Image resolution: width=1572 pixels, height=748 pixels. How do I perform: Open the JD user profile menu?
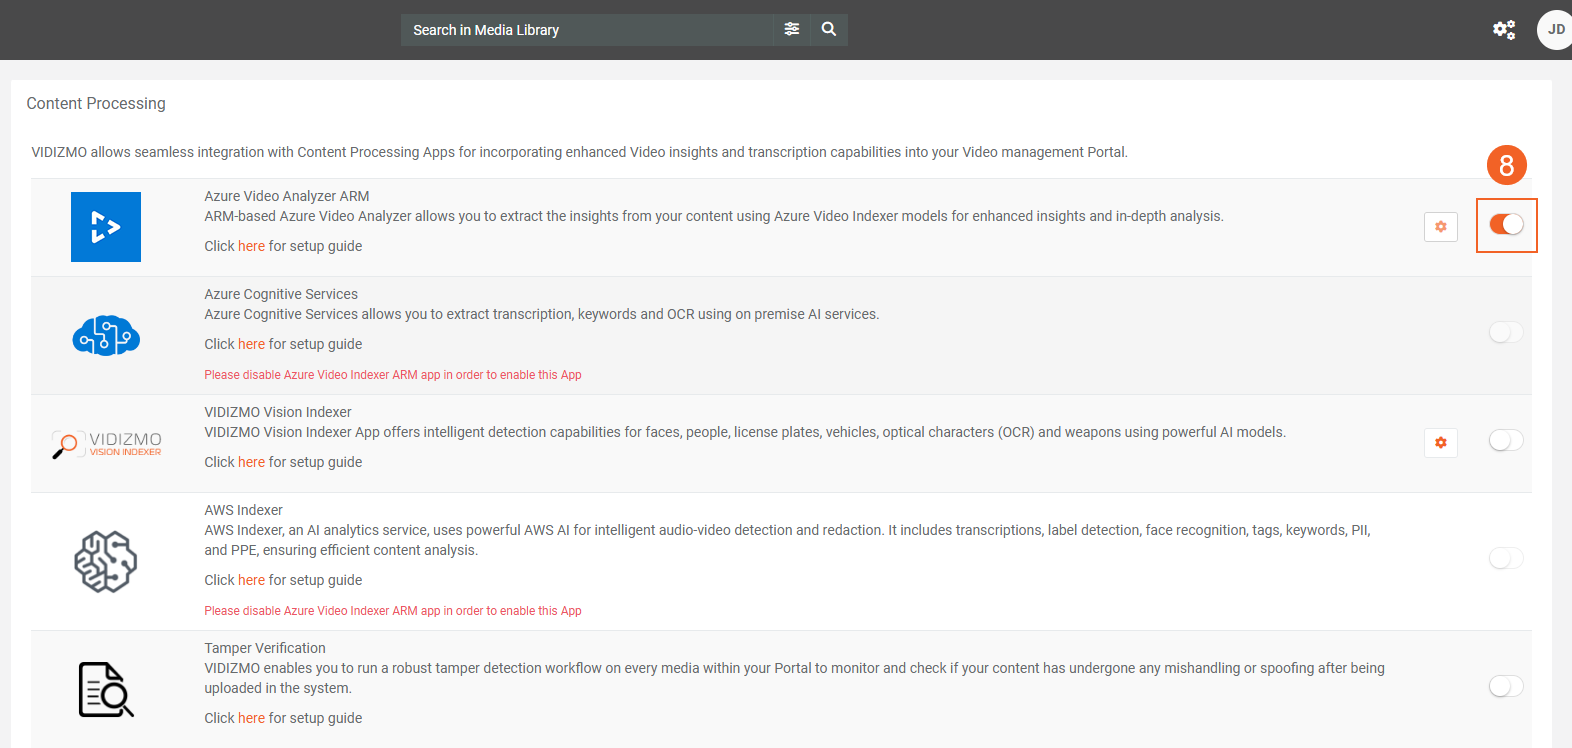[x=1555, y=30]
